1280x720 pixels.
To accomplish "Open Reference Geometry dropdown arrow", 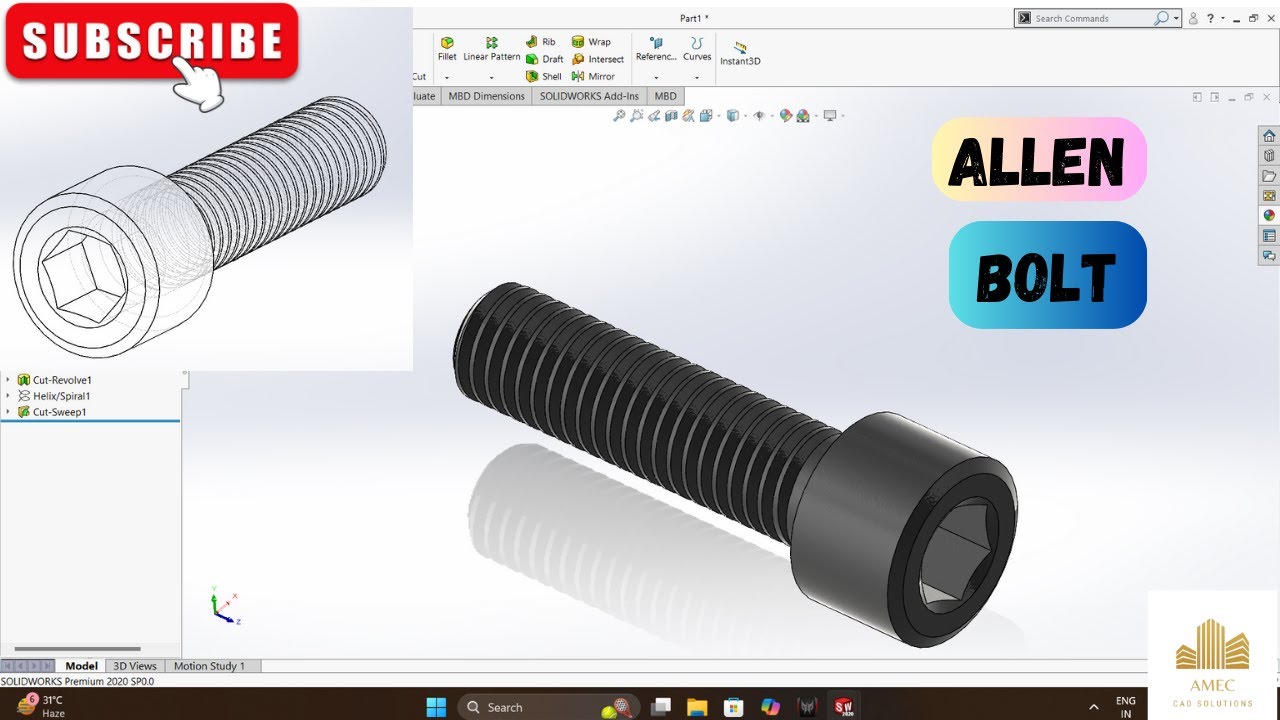I will point(656,77).
